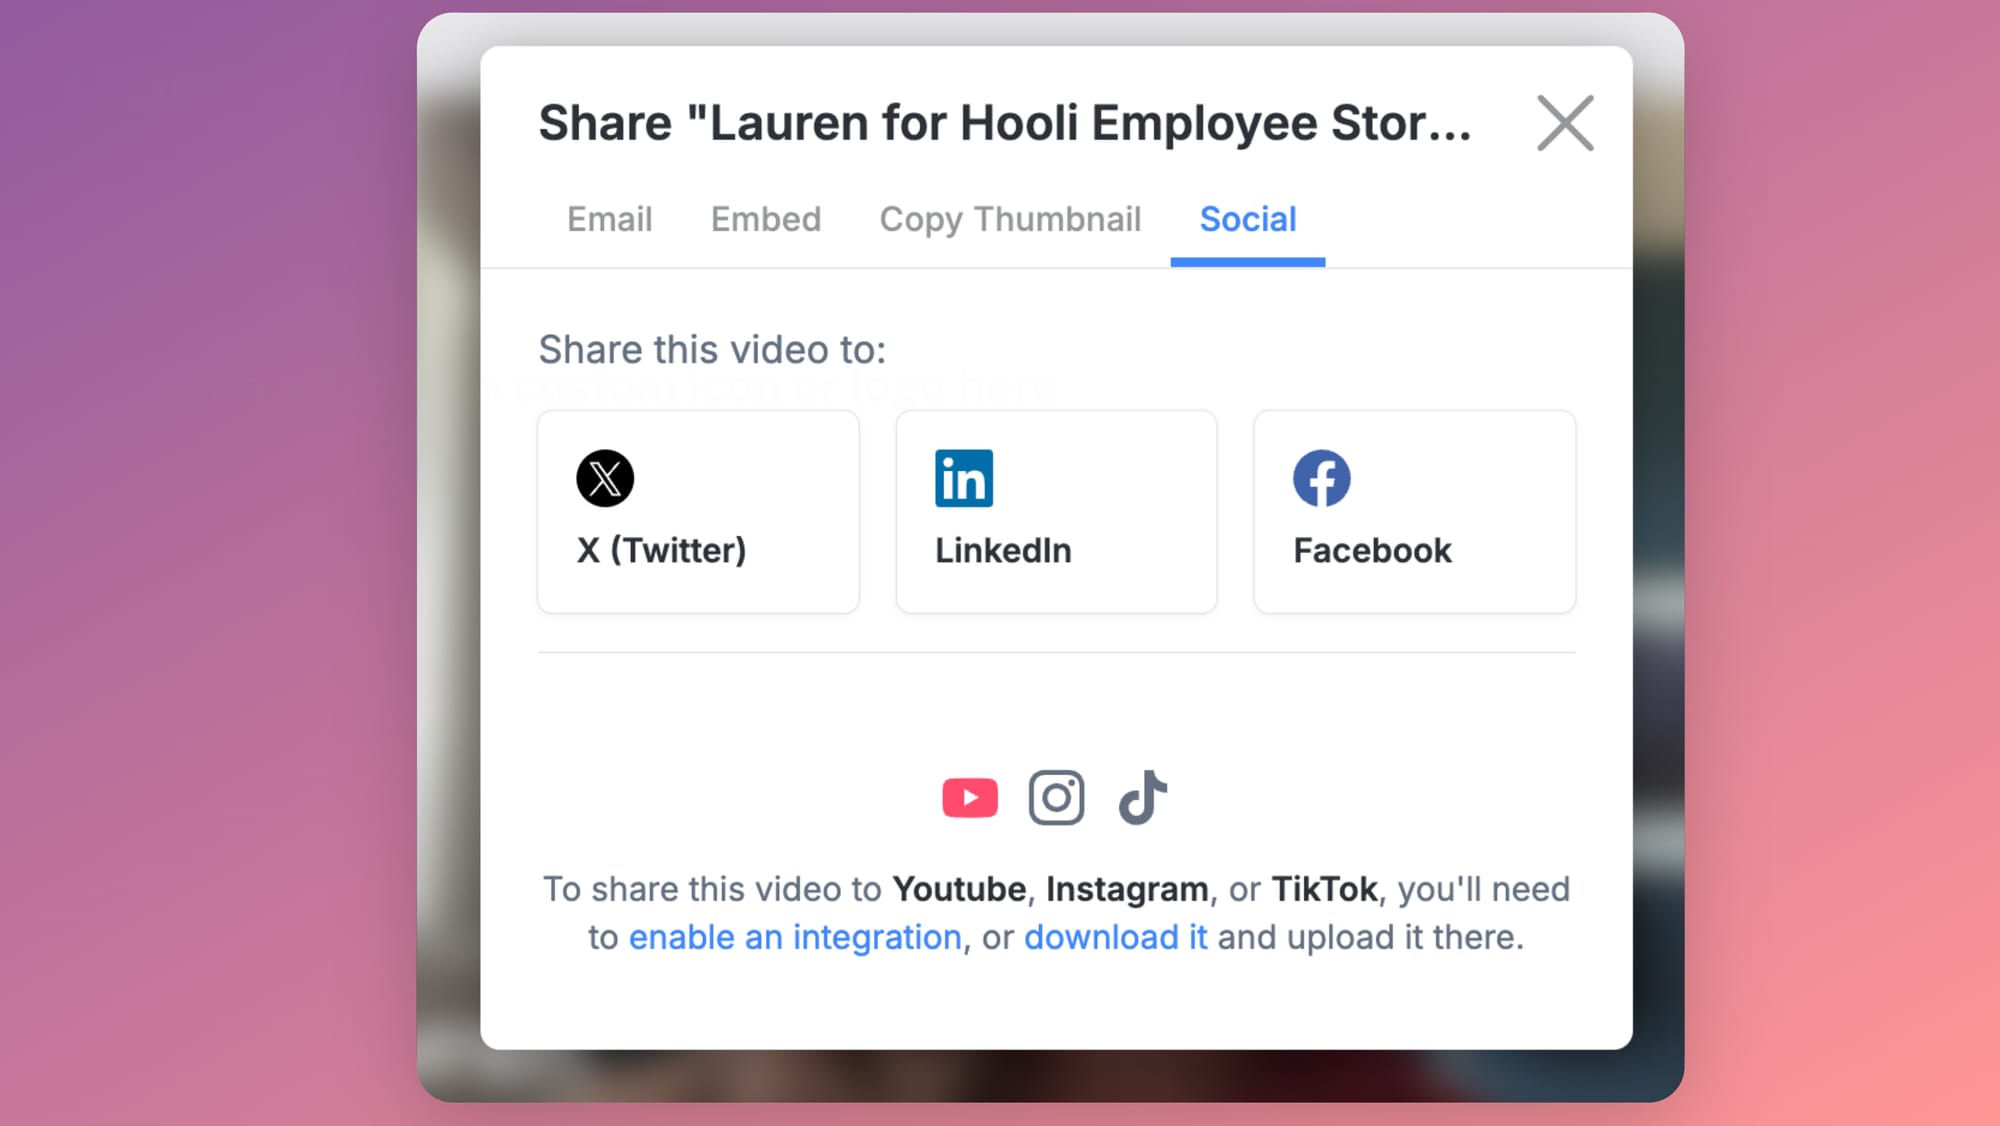Image resolution: width=2000 pixels, height=1126 pixels.
Task: Click the TikTok note icon
Action: point(1142,797)
